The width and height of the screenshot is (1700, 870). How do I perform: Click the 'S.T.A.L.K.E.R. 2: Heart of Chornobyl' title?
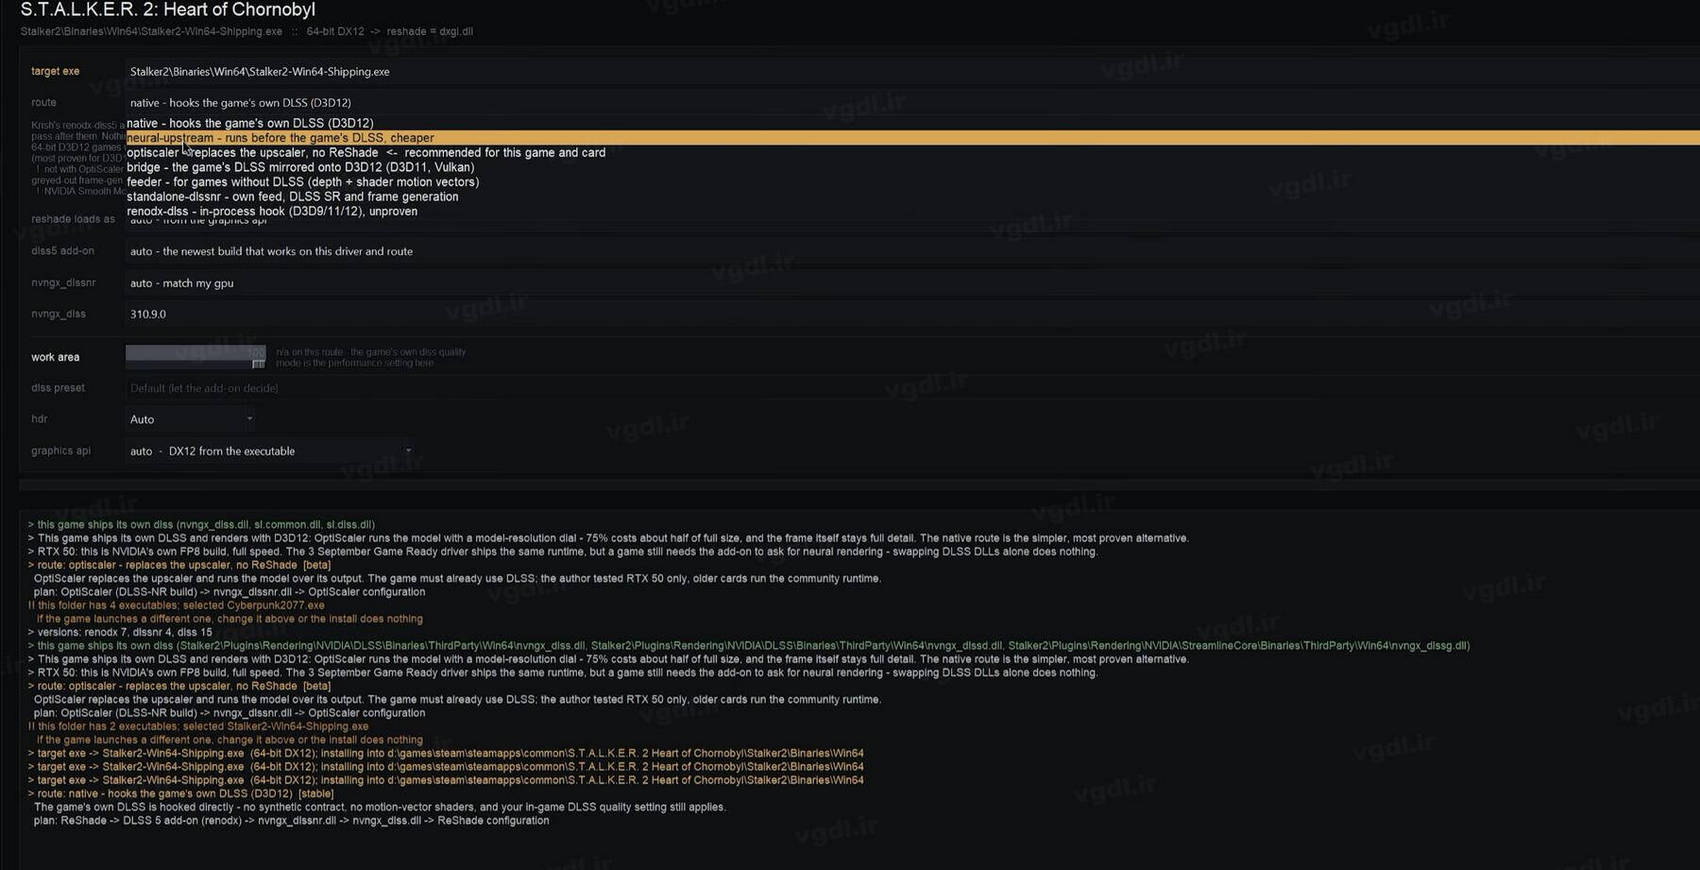pos(168,10)
